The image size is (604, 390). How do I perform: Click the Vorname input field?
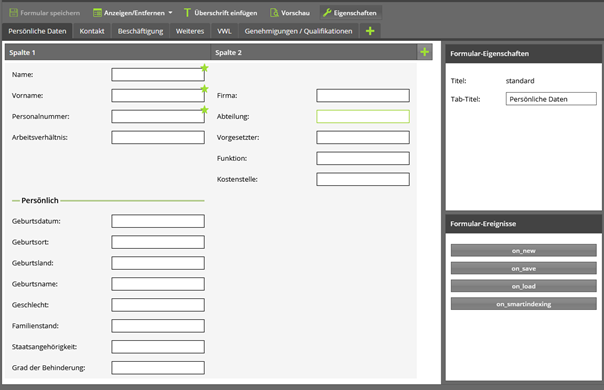click(158, 96)
